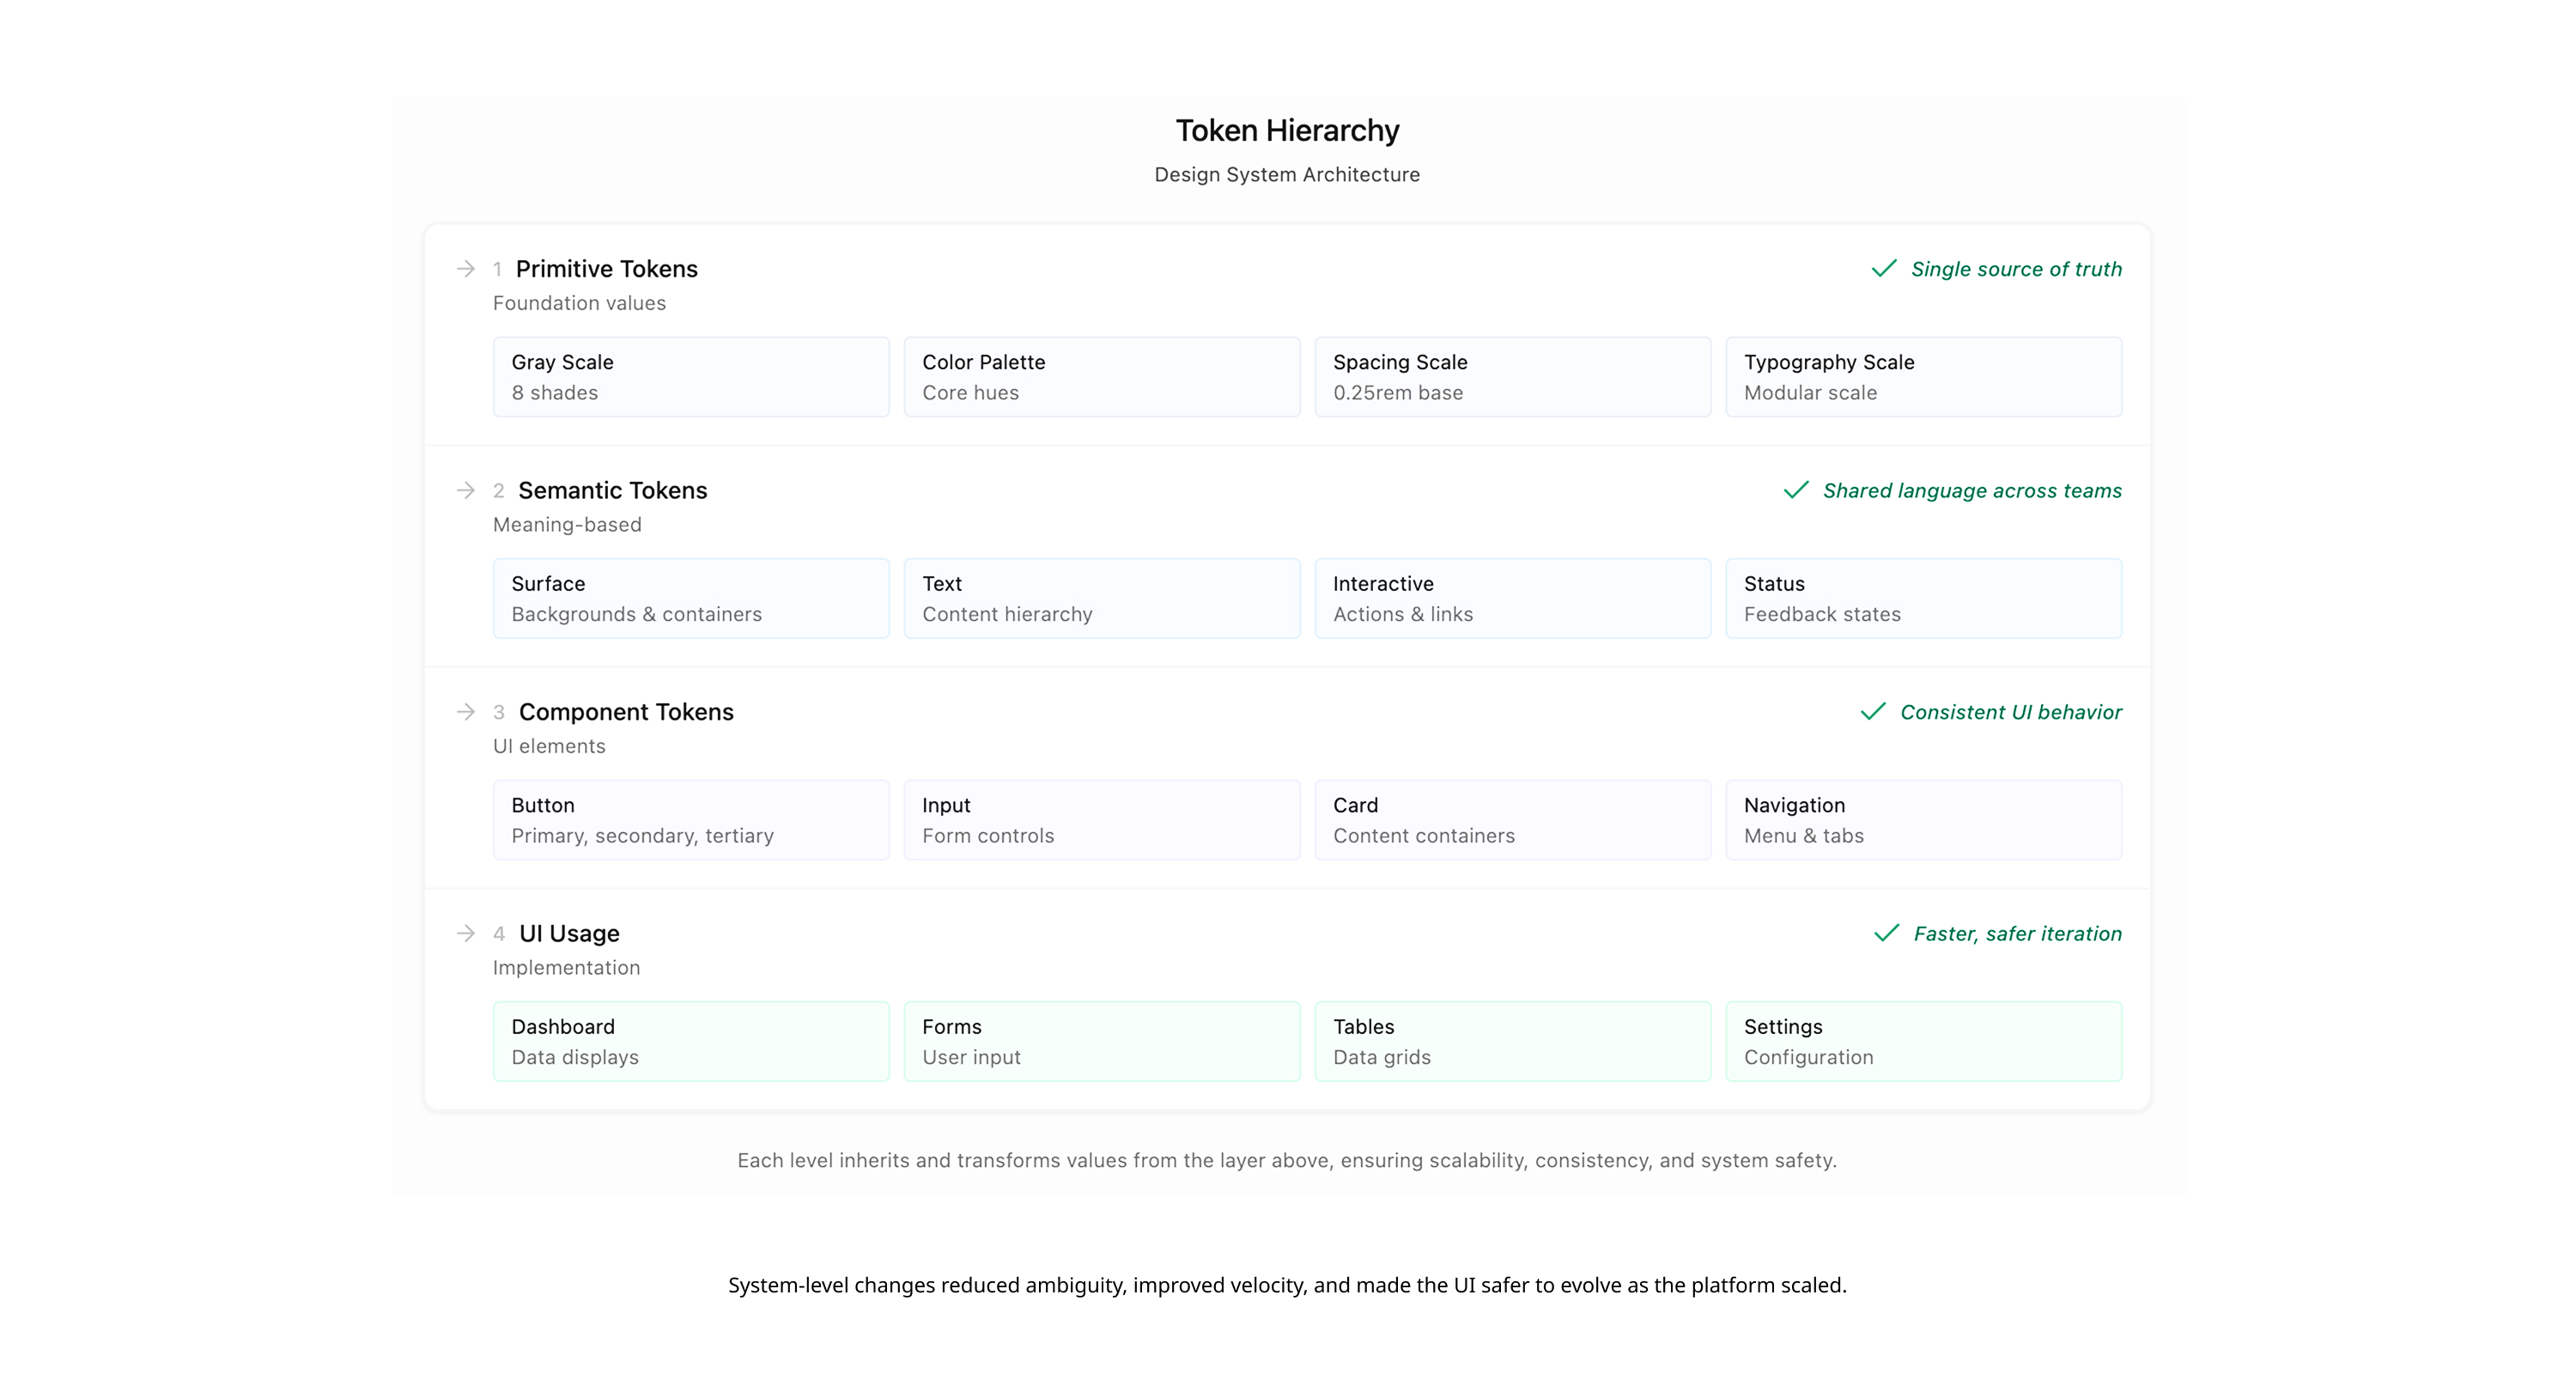The image size is (2576, 1374).
Task: Click the Interactive actions & links card
Action: click(1512, 598)
